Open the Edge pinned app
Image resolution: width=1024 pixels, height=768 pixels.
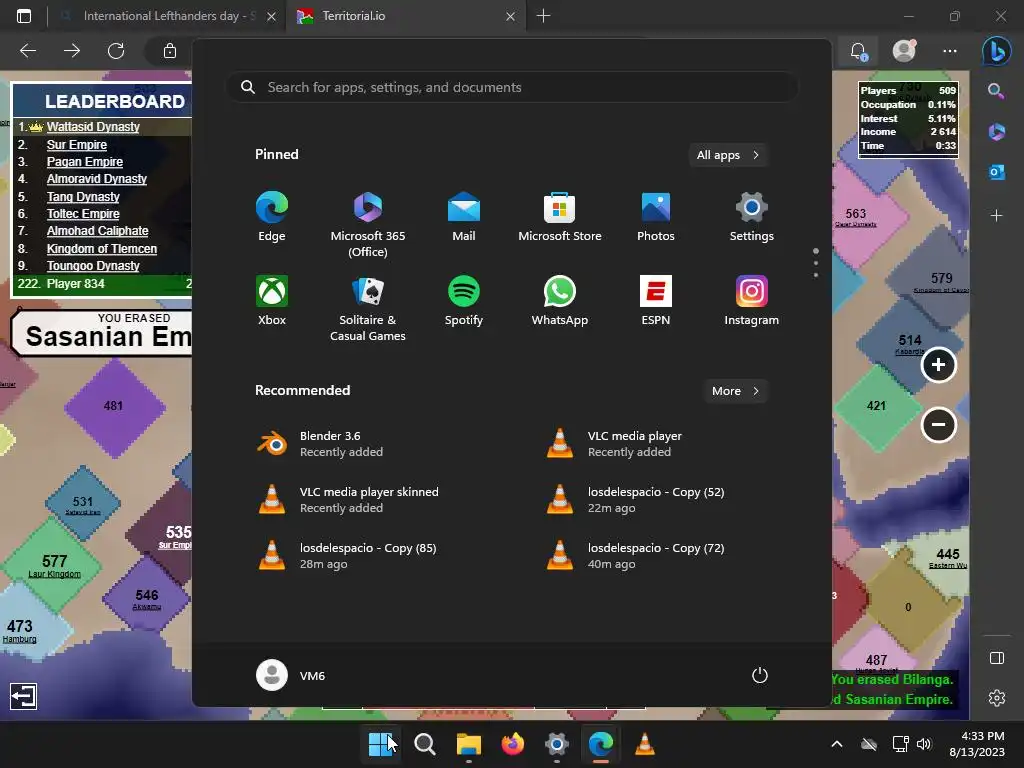click(x=272, y=217)
